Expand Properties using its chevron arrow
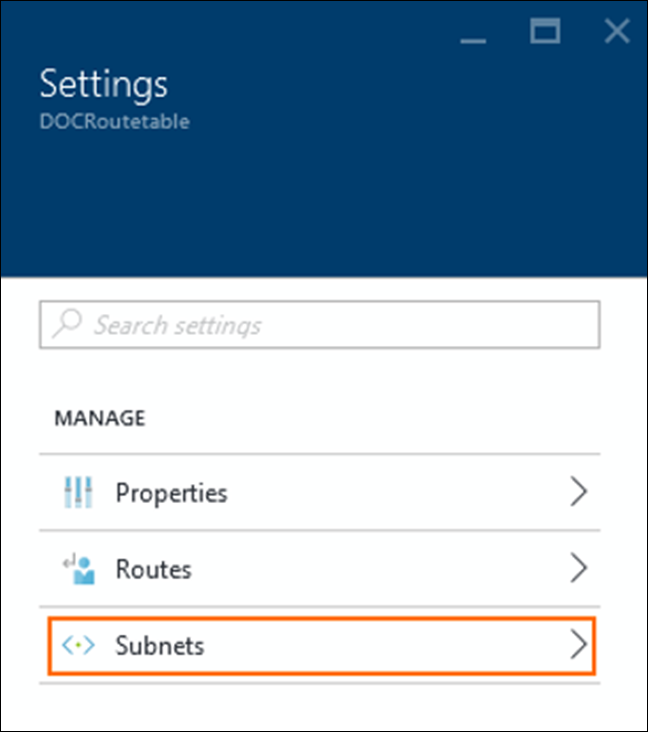The height and width of the screenshot is (732, 648). 578,491
